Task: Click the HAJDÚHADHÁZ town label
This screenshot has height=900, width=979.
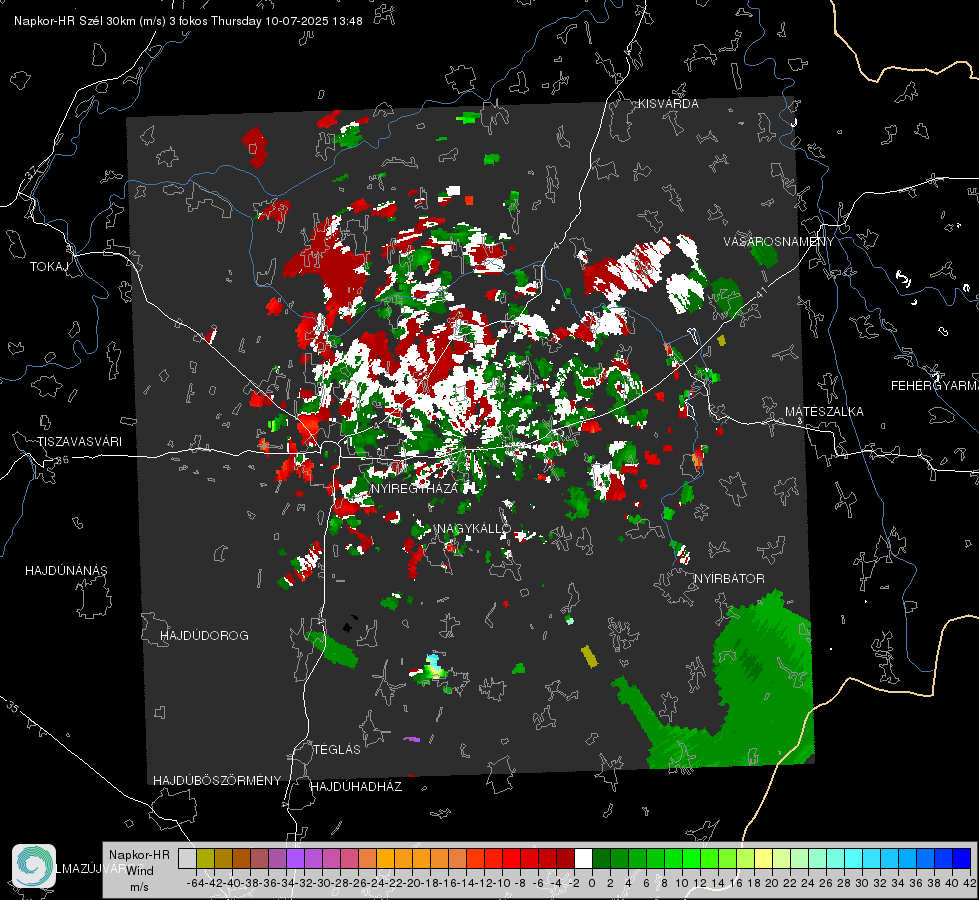Action: (x=356, y=787)
